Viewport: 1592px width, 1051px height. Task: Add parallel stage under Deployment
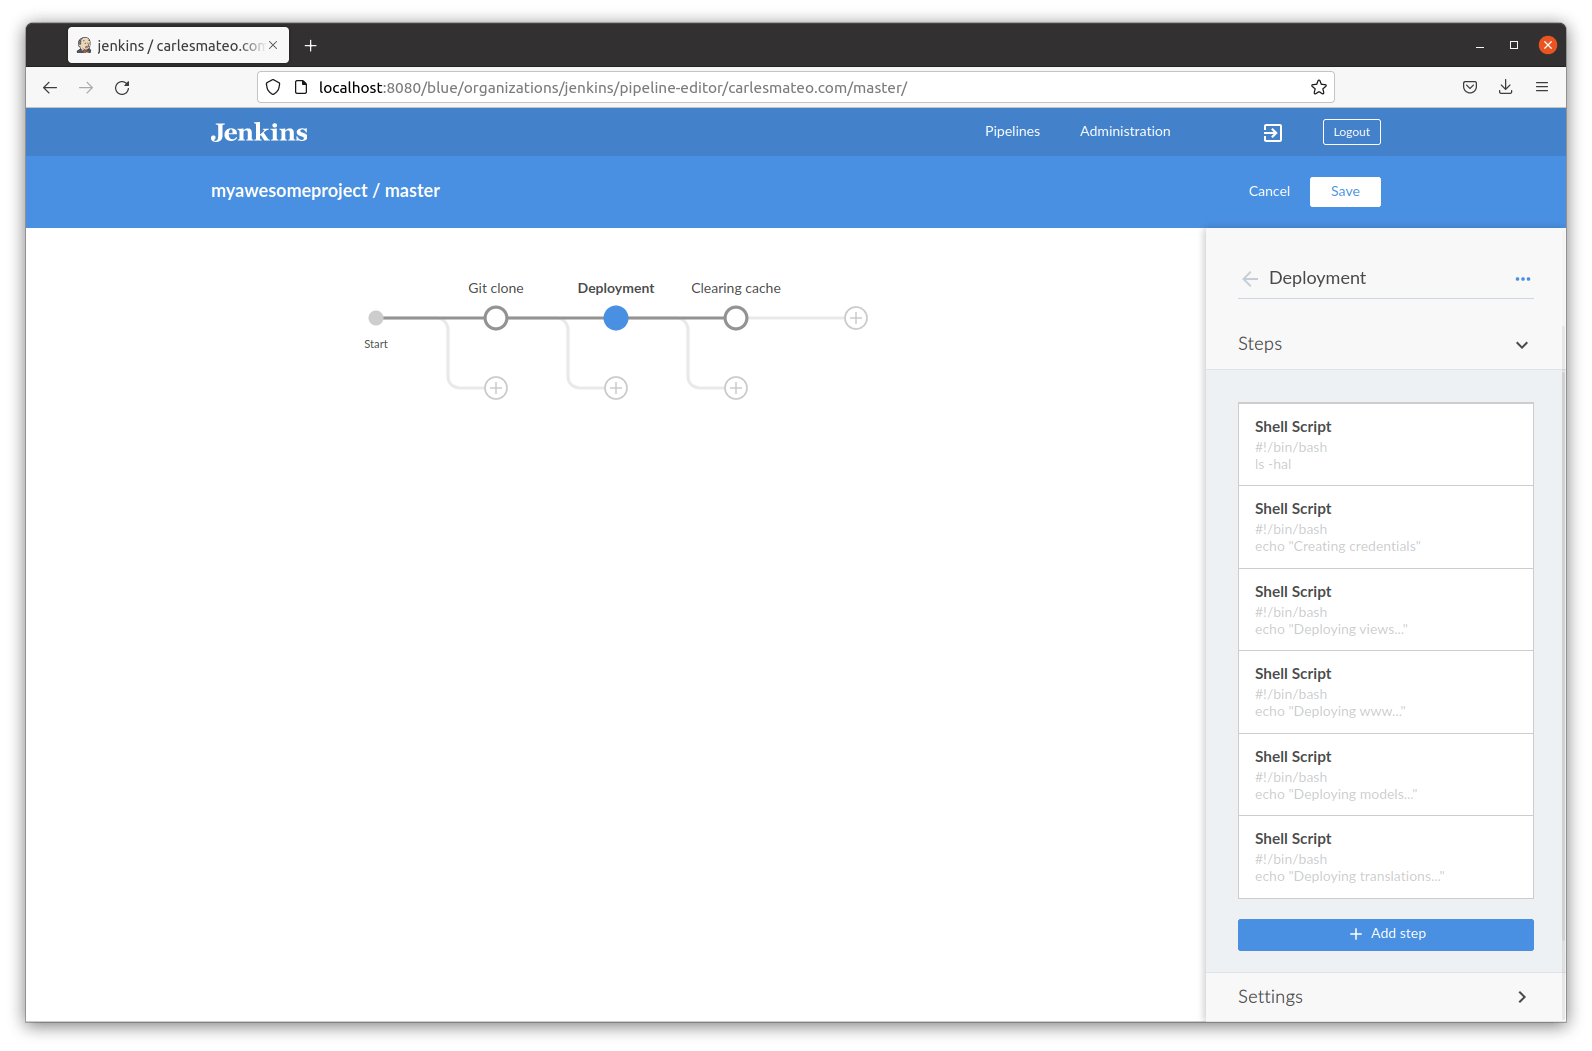(616, 388)
